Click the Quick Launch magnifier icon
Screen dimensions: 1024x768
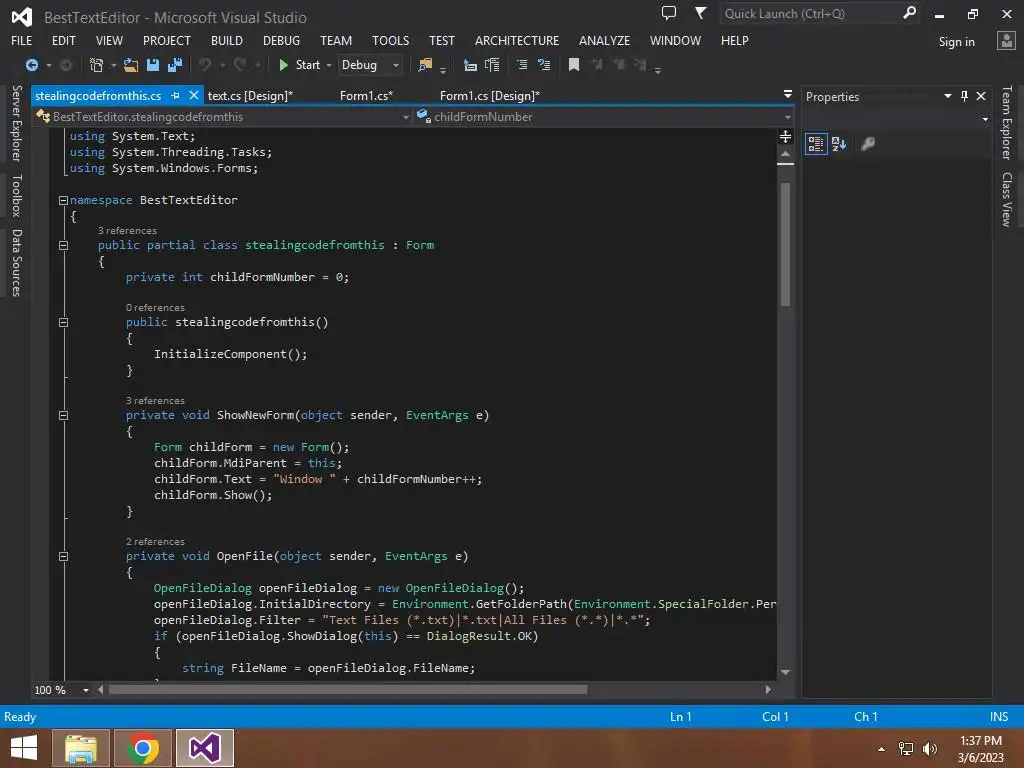[x=909, y=13]
